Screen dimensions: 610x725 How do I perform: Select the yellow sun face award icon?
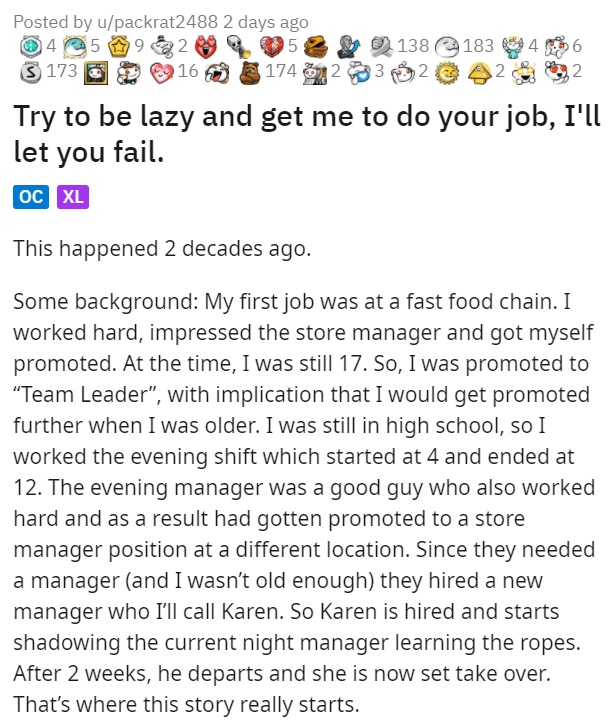click(447, 73)
